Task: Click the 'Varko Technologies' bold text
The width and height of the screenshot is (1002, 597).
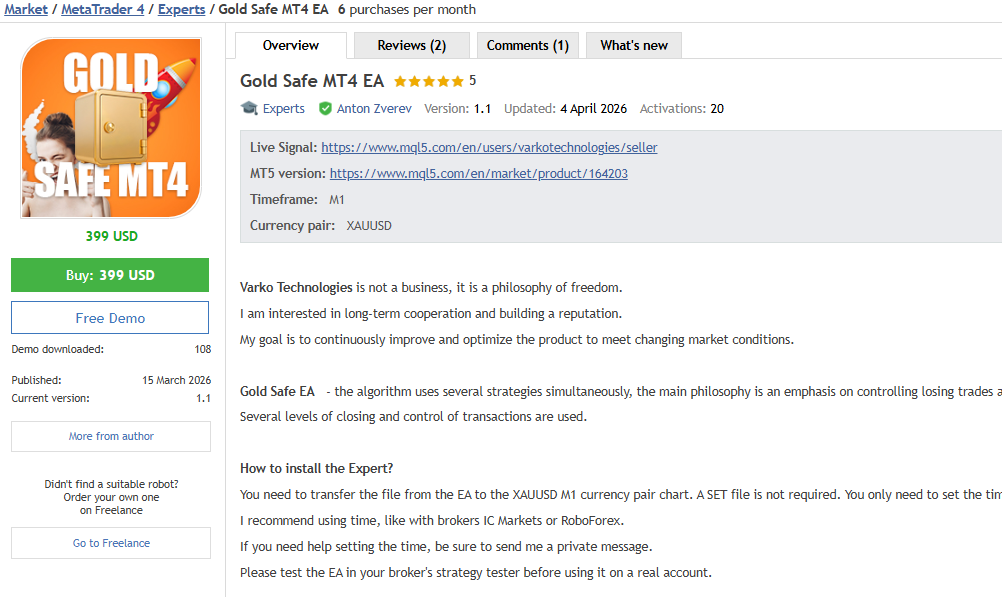Action: [296, 288]
